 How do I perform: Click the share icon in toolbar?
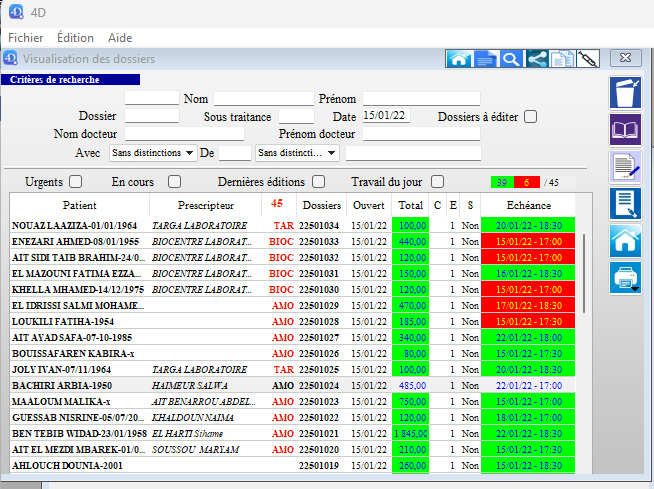point(537,59)
